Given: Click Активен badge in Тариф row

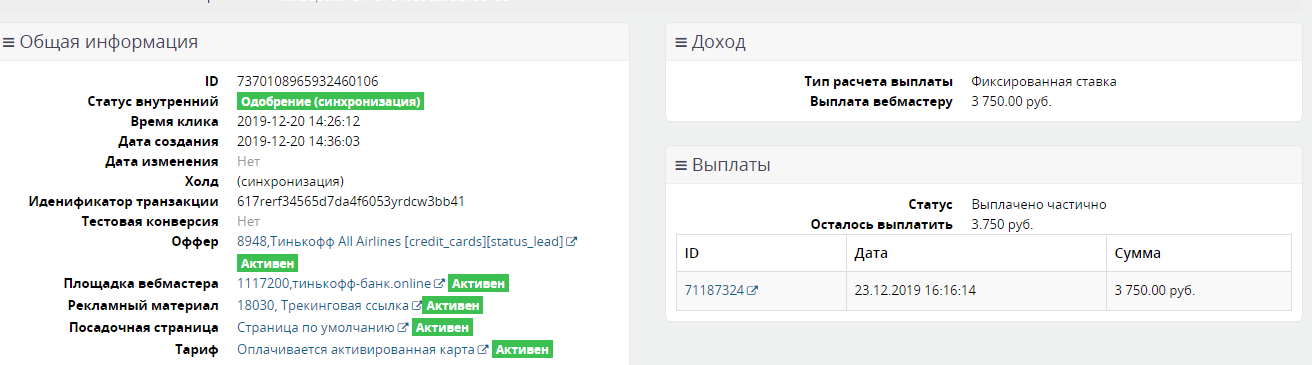Looking at the screenshot, I should (522, 350).
